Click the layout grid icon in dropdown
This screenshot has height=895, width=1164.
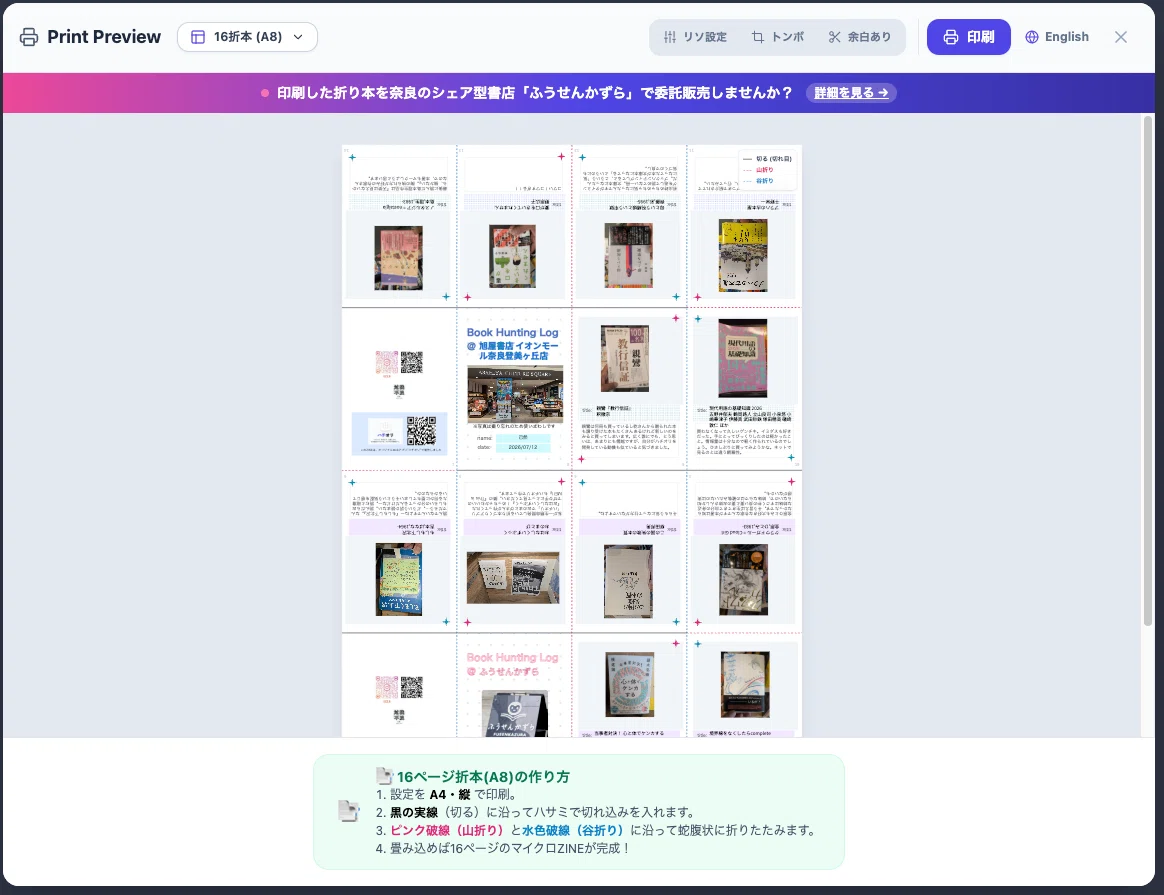198,37
